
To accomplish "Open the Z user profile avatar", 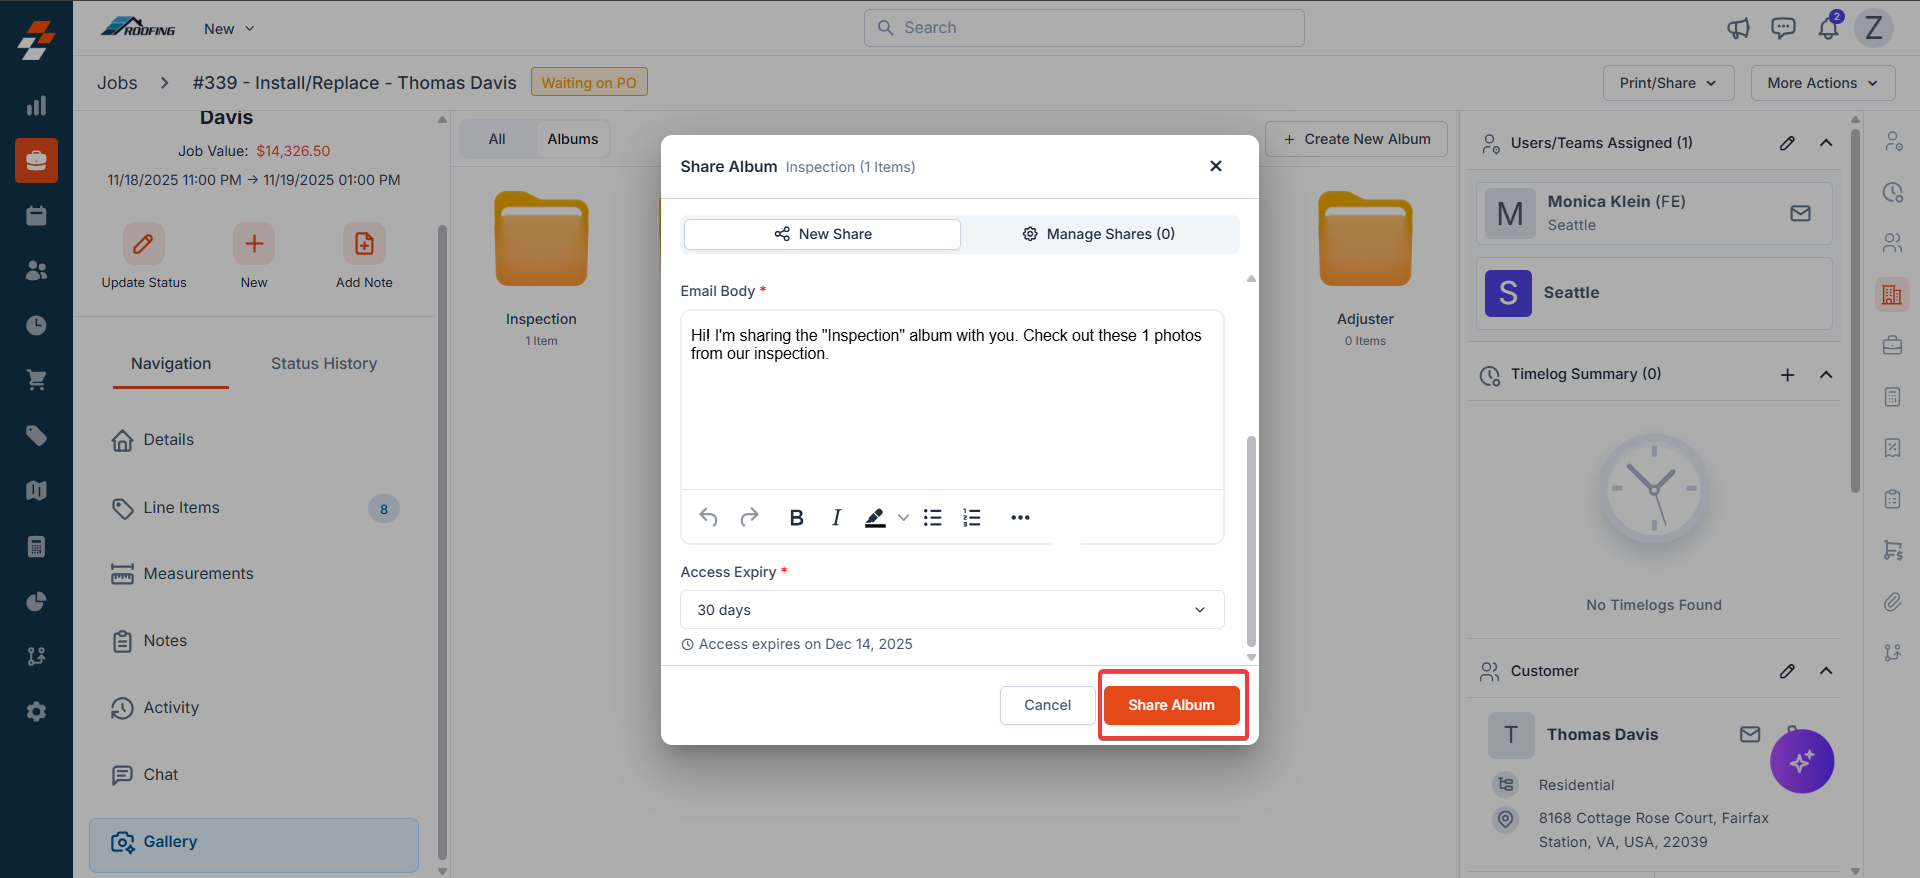I will 1874,28.
